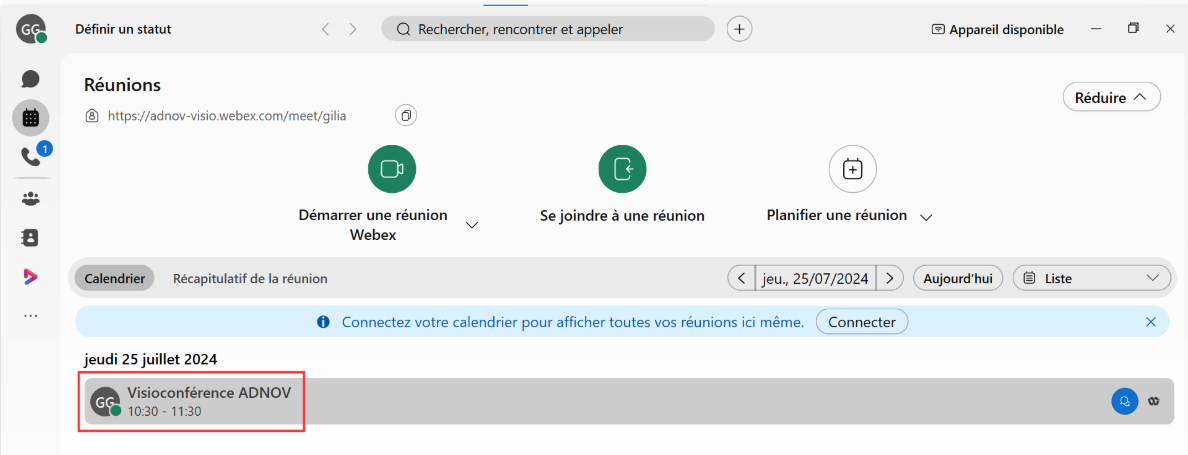
Task: Click the search field Rechercher, rencontrer et appeler
Action: [548, 30]
